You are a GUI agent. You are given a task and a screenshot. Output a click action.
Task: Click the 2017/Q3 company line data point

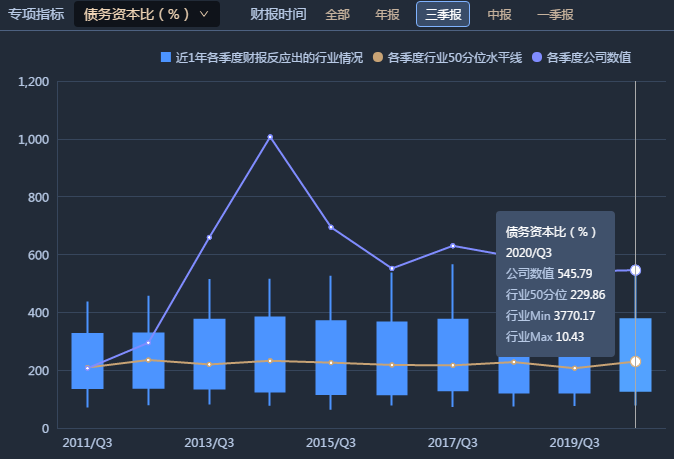453,245
